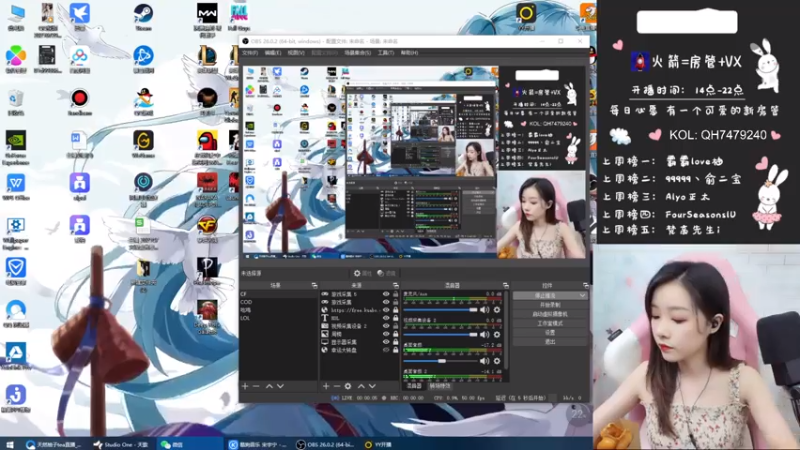Move source up with up chevron
Screen dimensions: 800x450
click(x=361, y=386)
